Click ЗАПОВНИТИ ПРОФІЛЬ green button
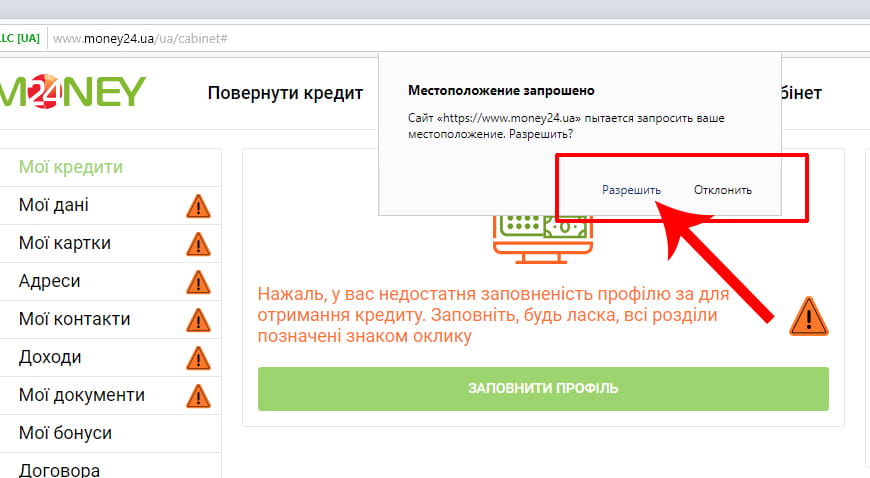 pos(543,389)
